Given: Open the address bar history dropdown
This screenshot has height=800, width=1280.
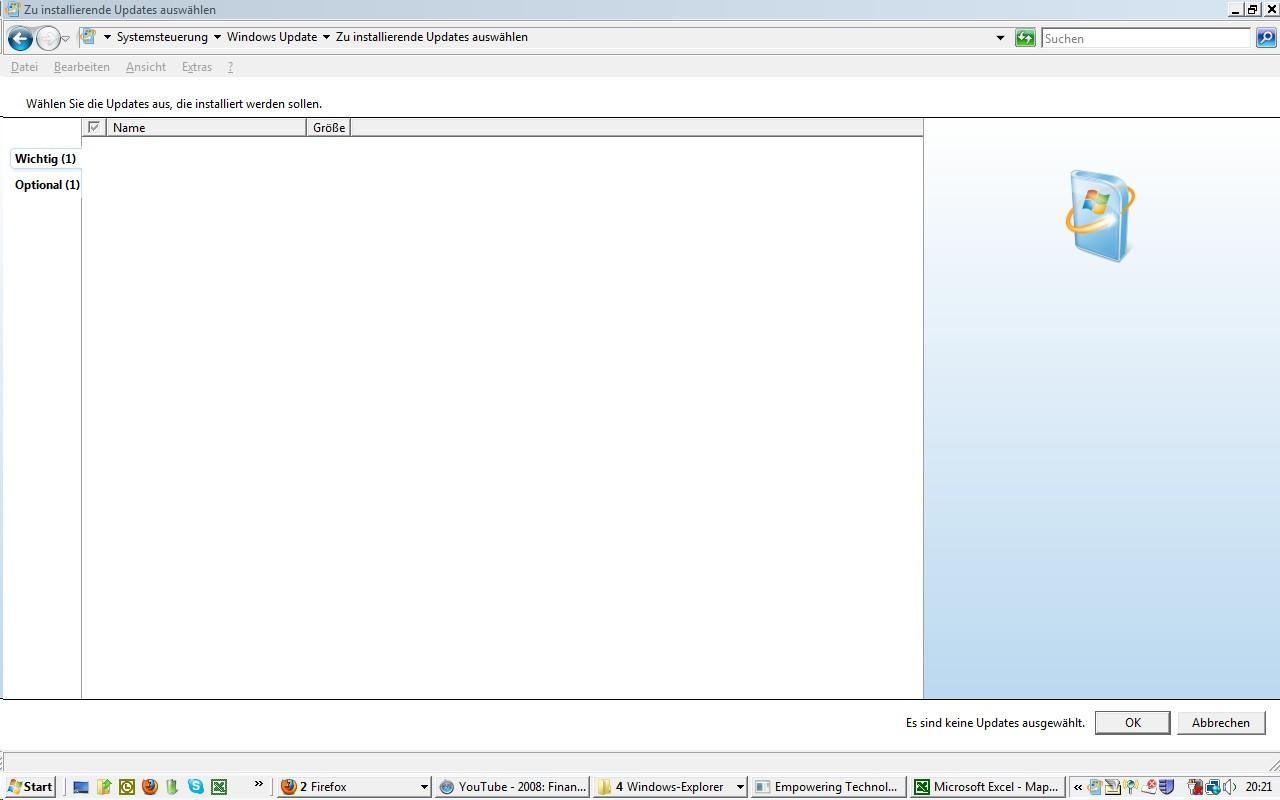Looking at the screenshot, I should pos(1000,38).
